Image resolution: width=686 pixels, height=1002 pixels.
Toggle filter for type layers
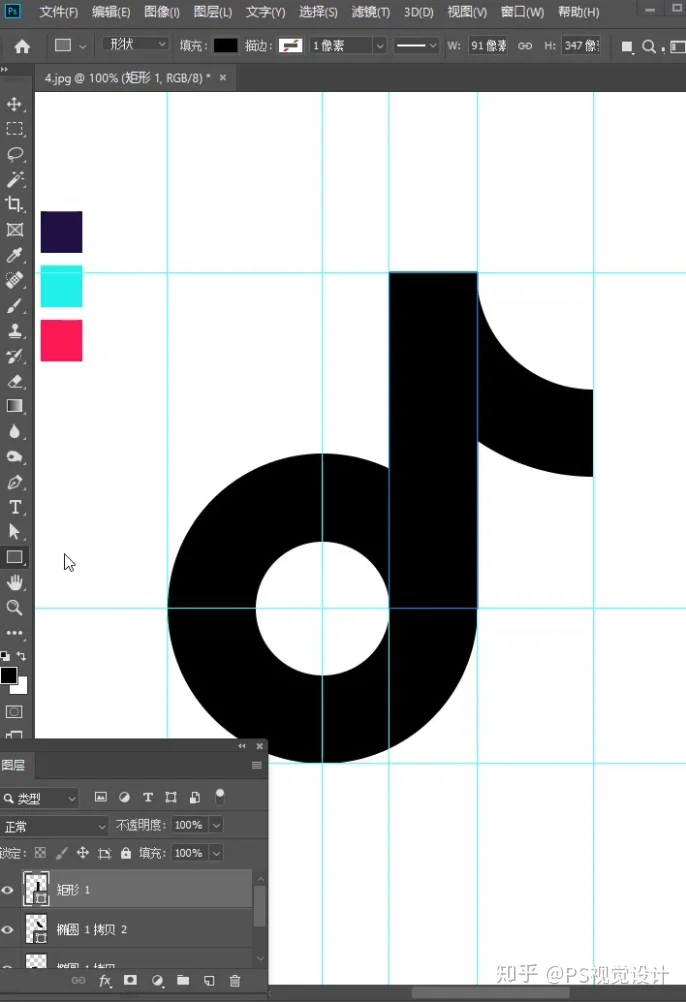(x=148, y=797)
